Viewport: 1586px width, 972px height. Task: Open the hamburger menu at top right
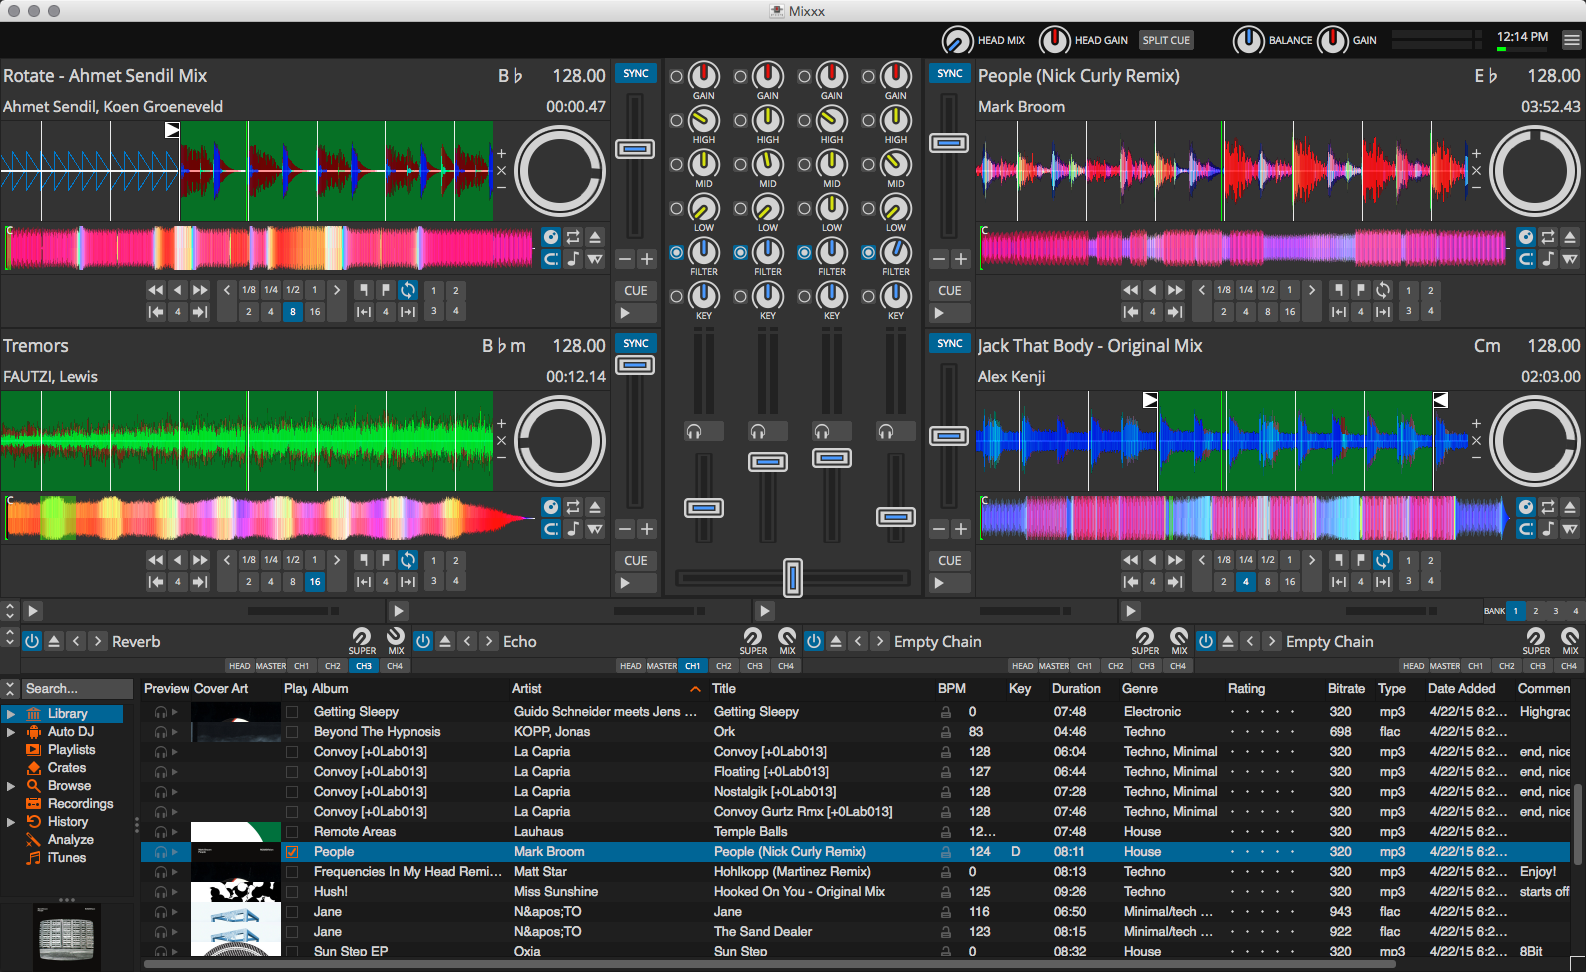click(1572, 40)
